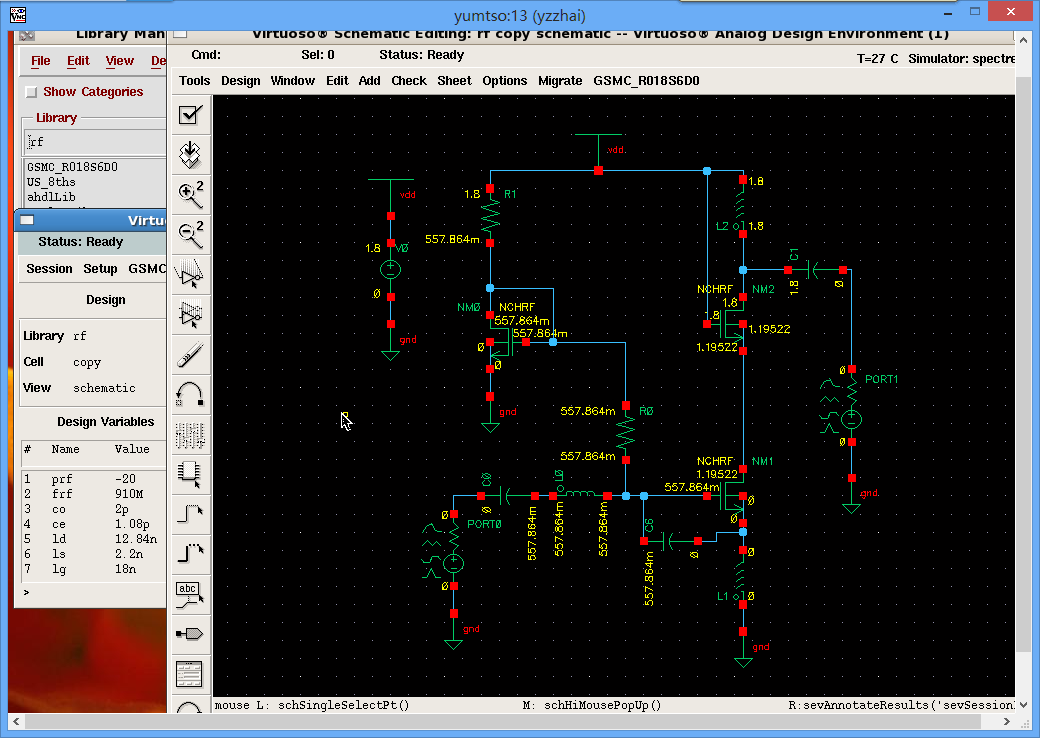Click the down arrow of the right scrollbar
The image size is (1040, 738).
tap(1024, 704)
